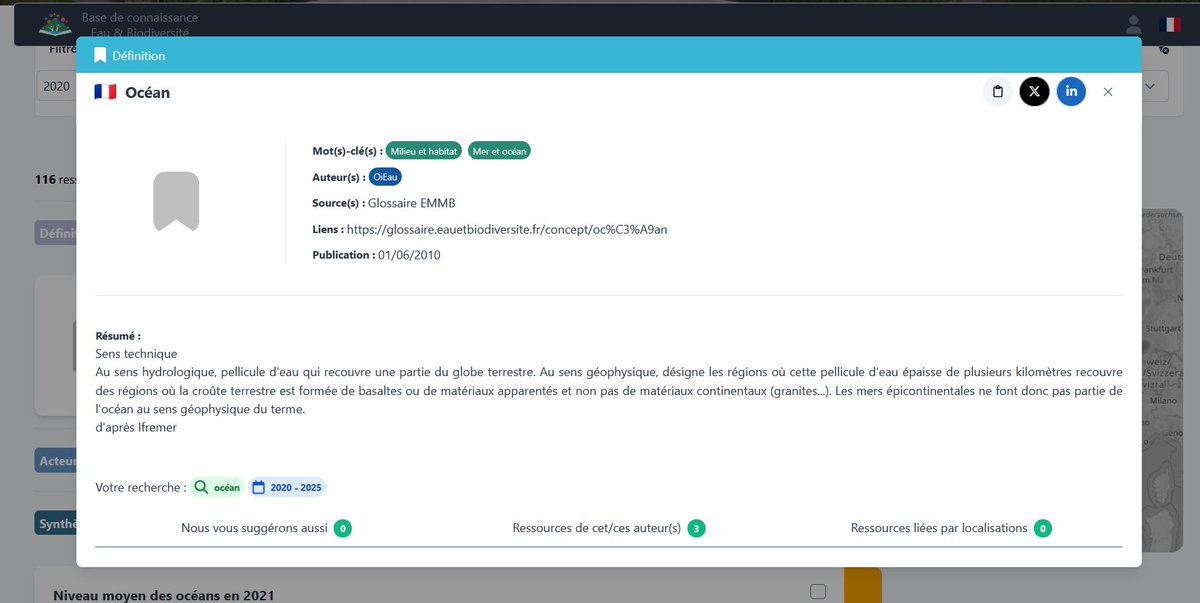Click the French flag in top-right corner

click(1169, 22)
